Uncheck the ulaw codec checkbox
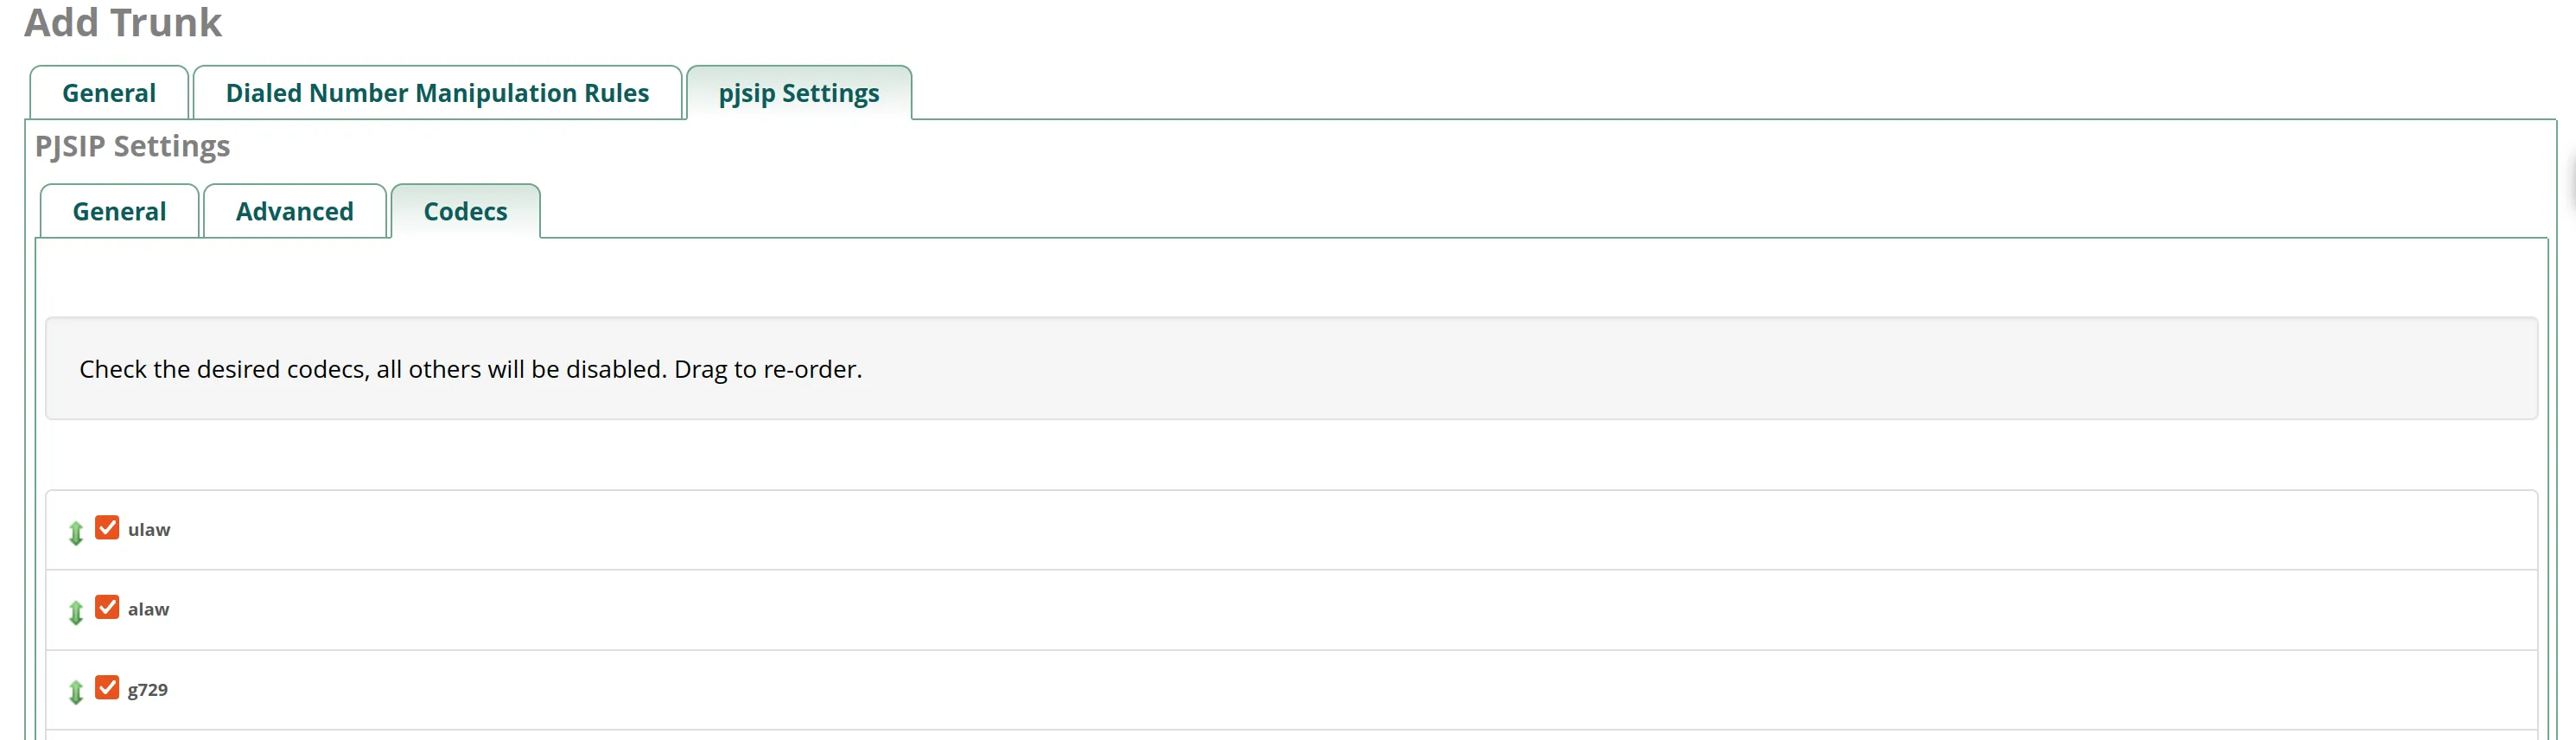 click(107, 527)
